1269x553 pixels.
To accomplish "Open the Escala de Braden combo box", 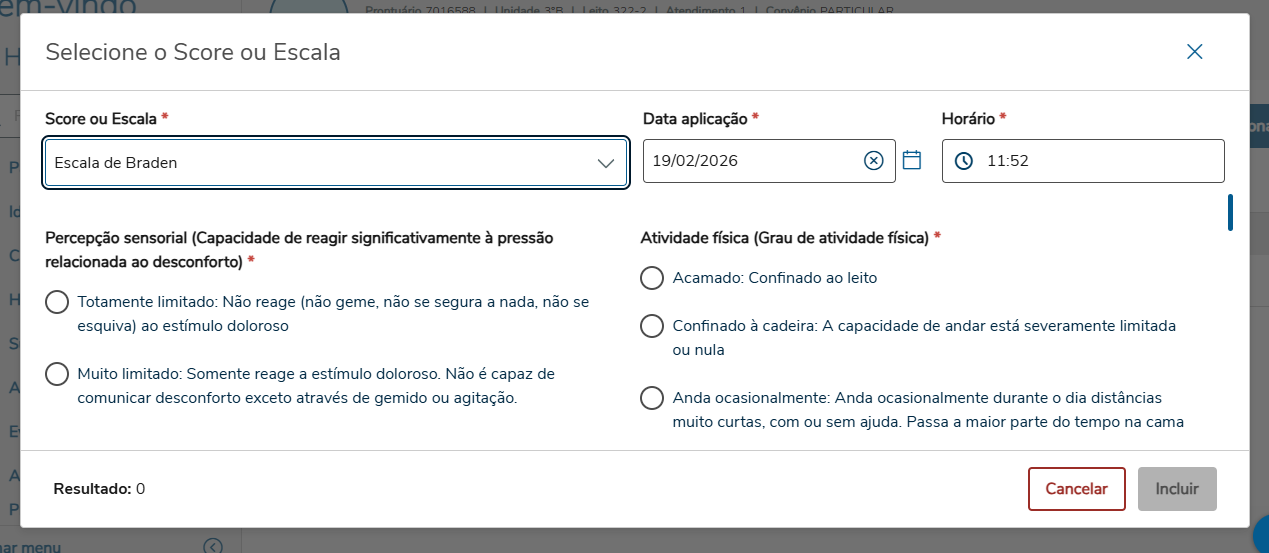I will click(320, 163).
